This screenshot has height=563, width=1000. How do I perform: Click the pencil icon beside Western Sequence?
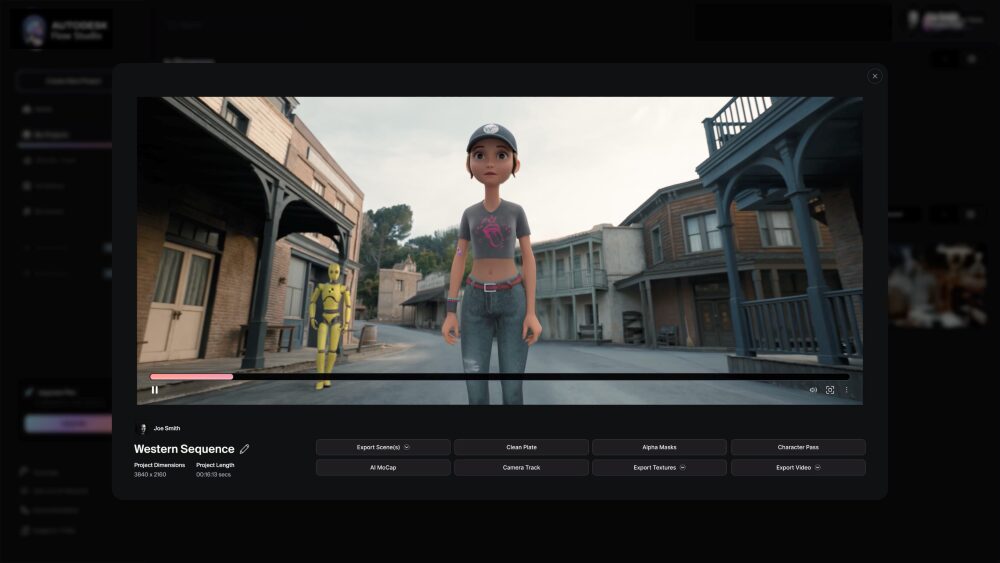pos(245,449)
